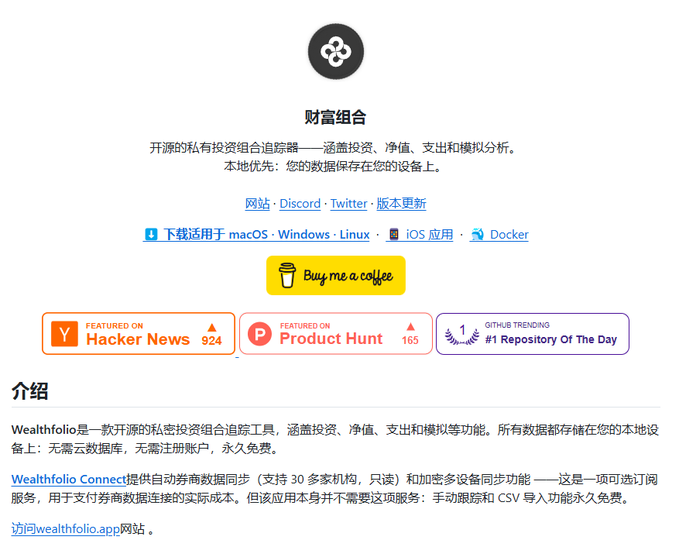Image resolution: width=679 pixels, height=540 pixels.
Task: Click the Hacker News upvote triangle
Action: point(211,327)
